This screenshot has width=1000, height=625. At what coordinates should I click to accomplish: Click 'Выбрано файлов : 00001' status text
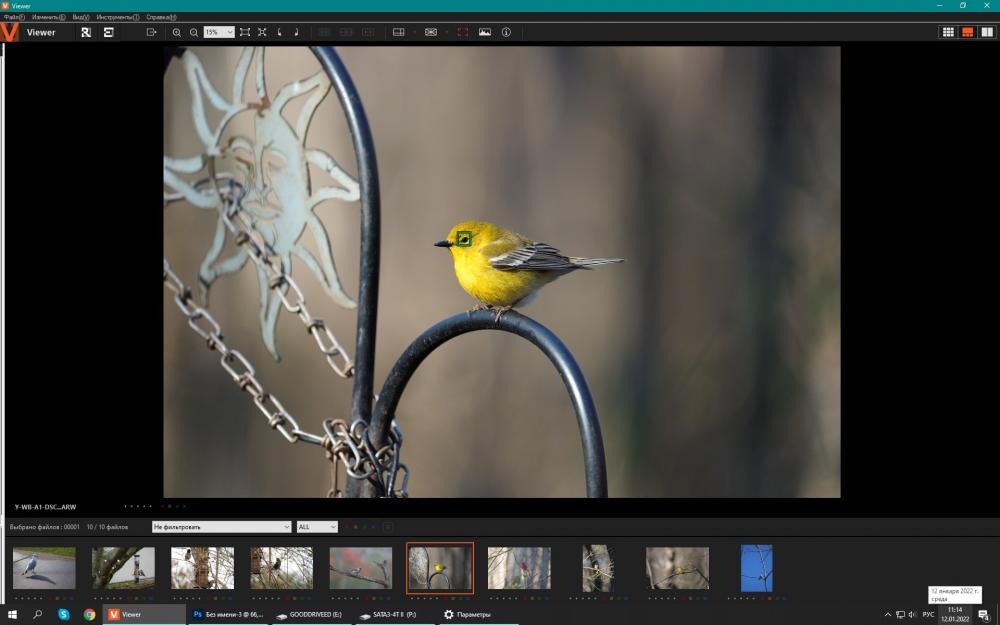point(45,527)
